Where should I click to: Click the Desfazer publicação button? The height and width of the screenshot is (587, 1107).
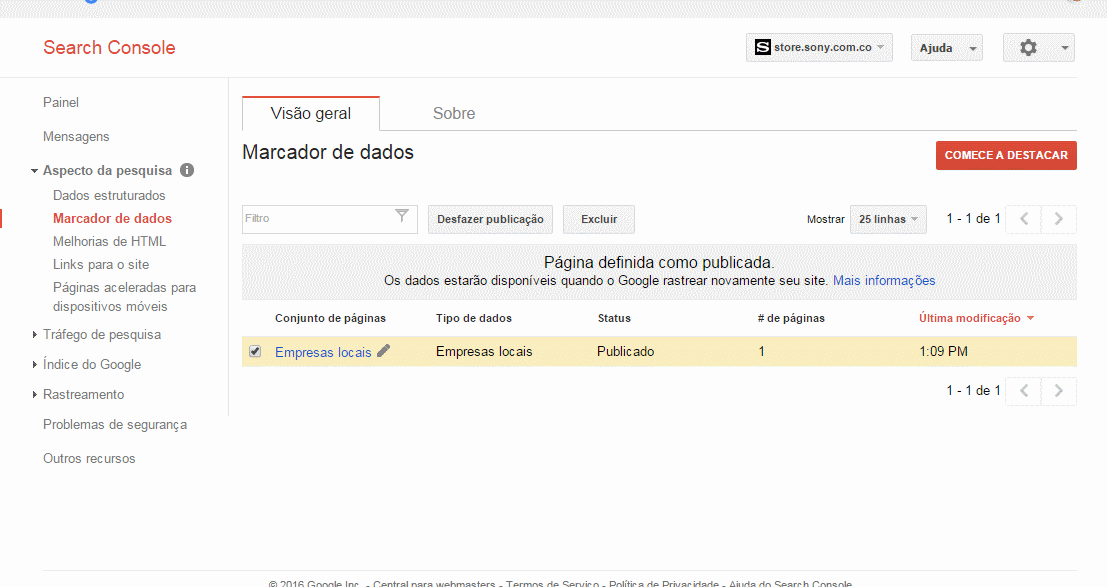(490, 218)
